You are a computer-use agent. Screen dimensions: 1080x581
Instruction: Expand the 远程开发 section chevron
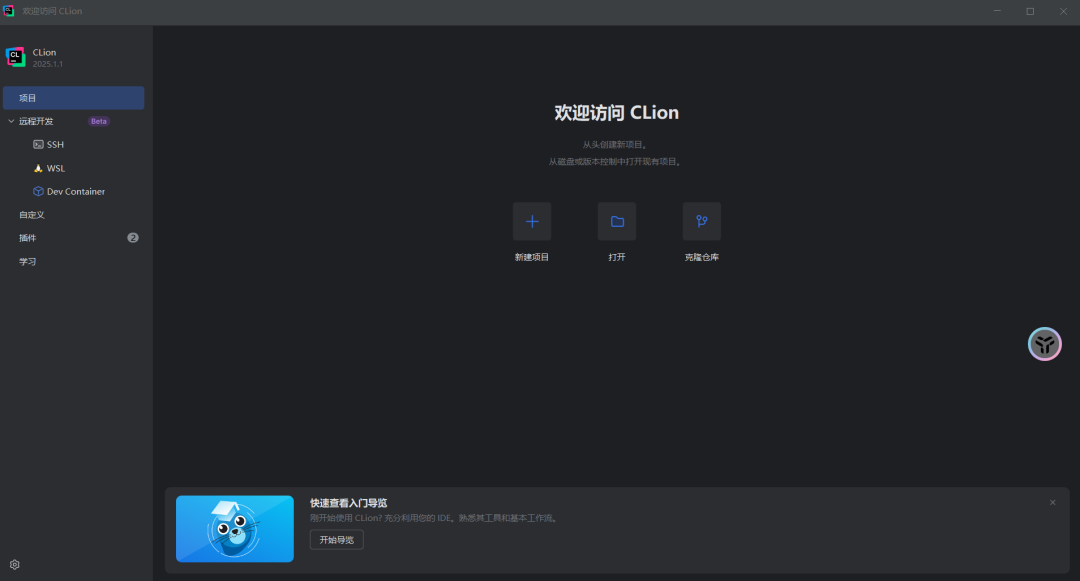tap(9, 120)
